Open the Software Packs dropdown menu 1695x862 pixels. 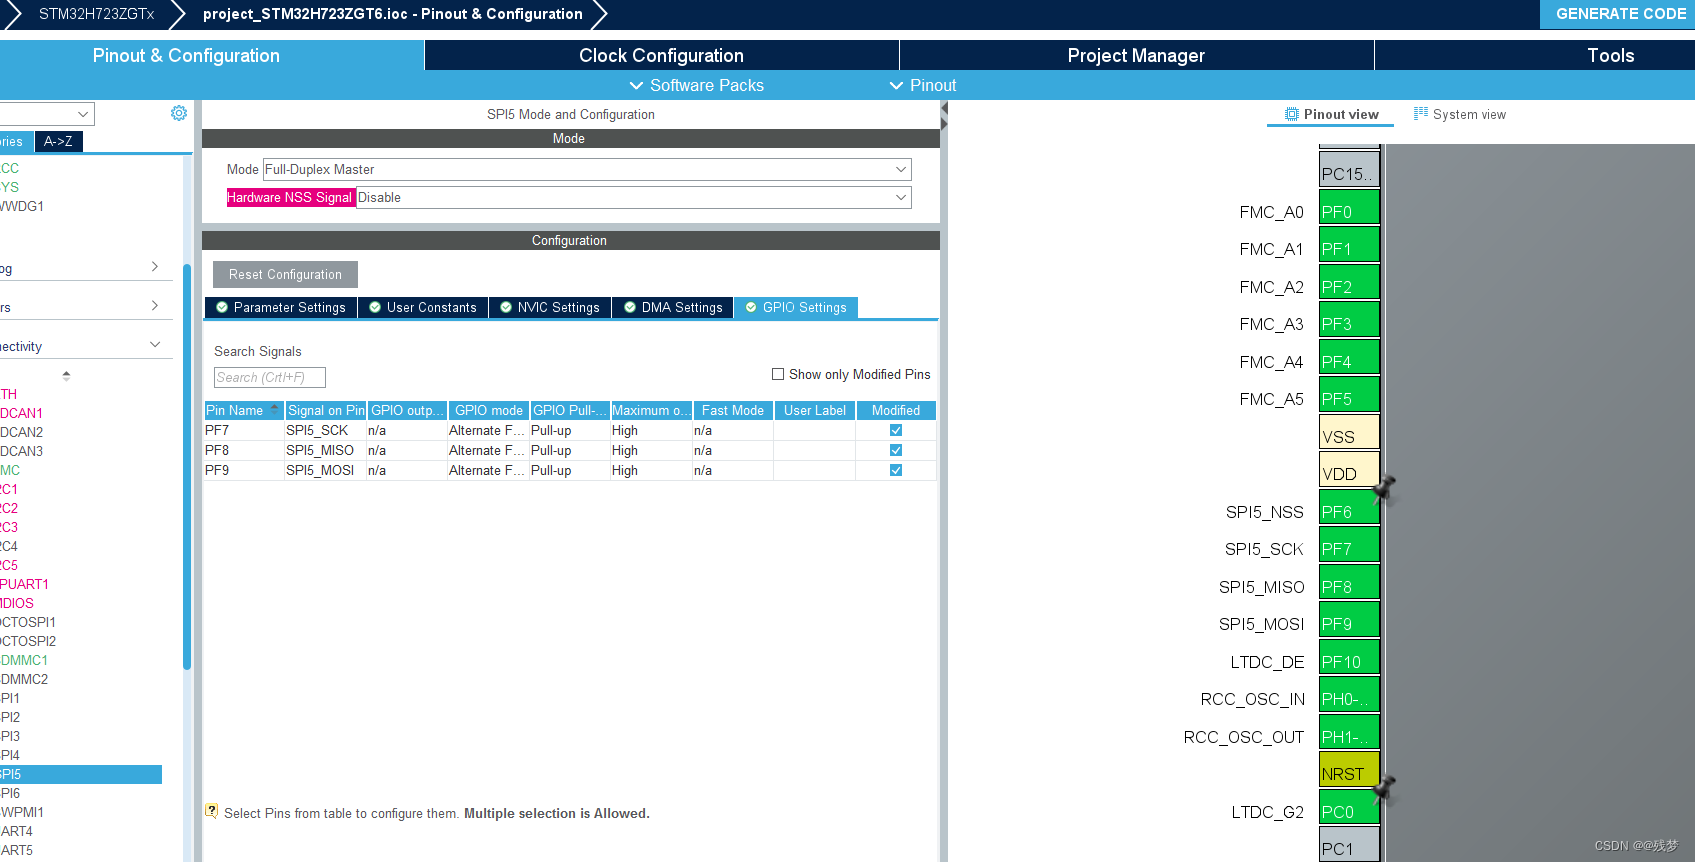696,85
